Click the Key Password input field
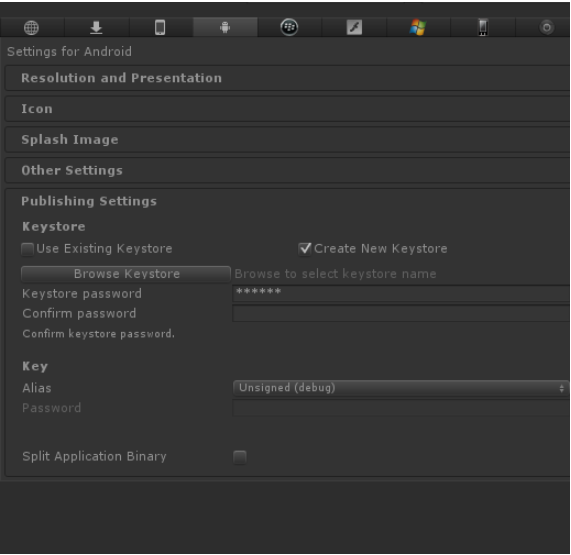 click(401, 408)
